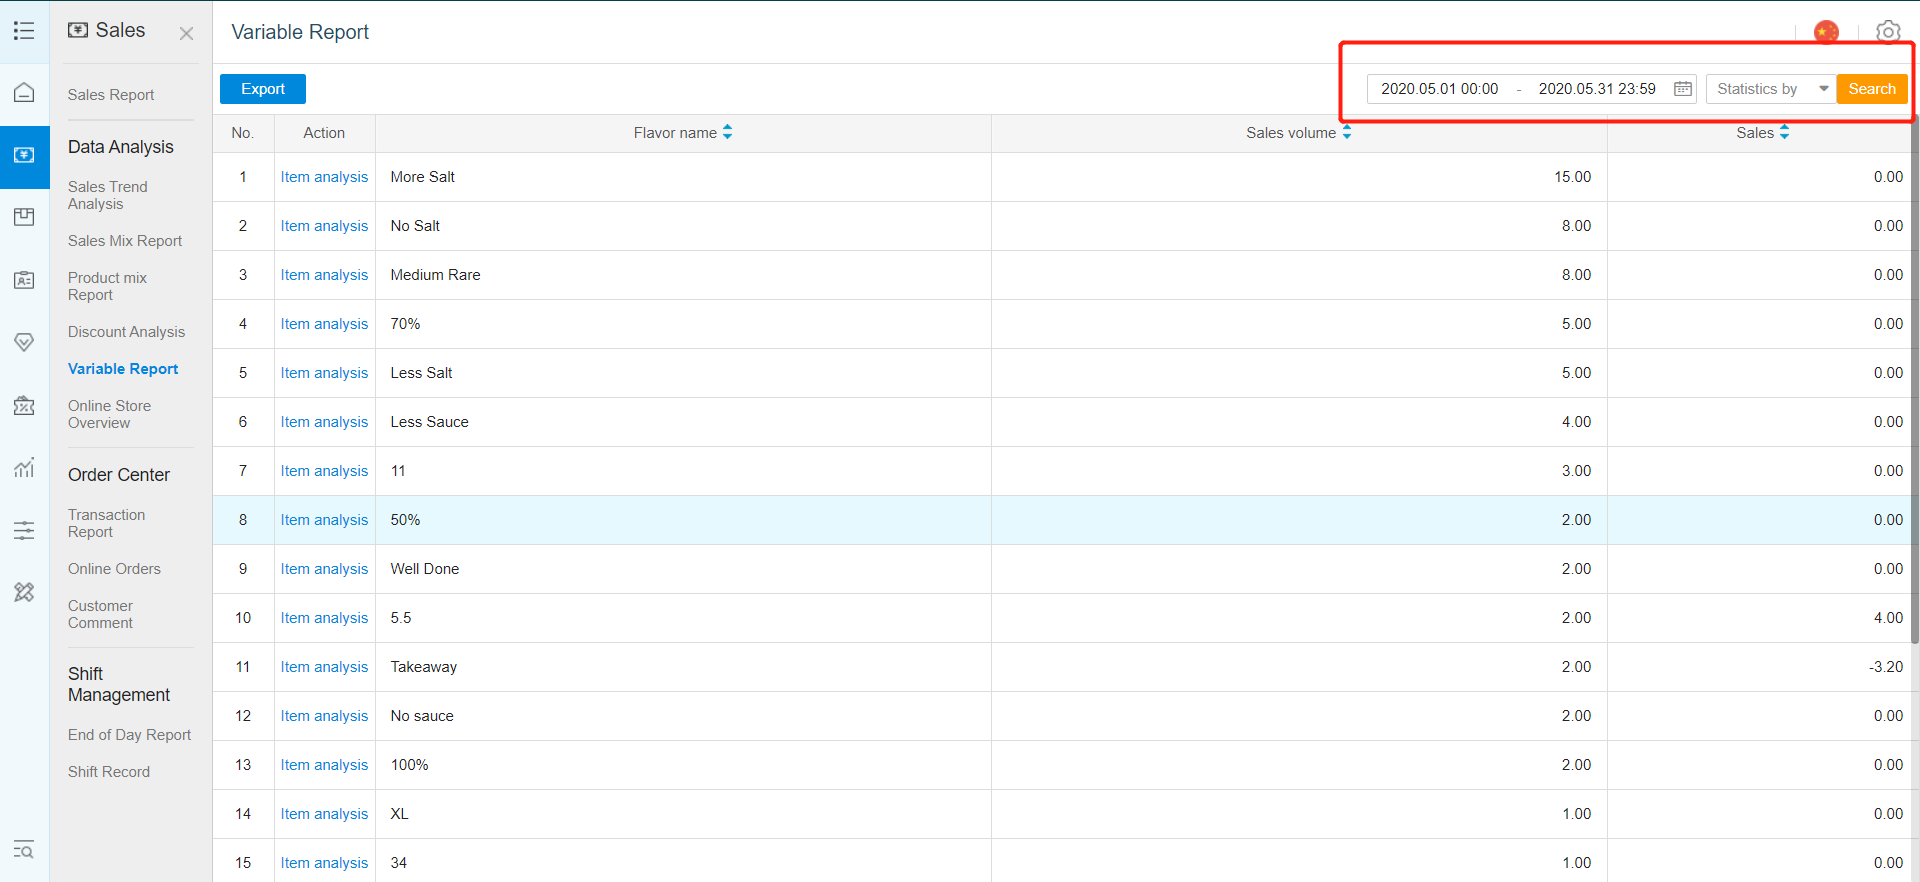1920x882 pixels.
Task: Open Item analysis for Medium Rare
Action: click(x=324, y=275)
